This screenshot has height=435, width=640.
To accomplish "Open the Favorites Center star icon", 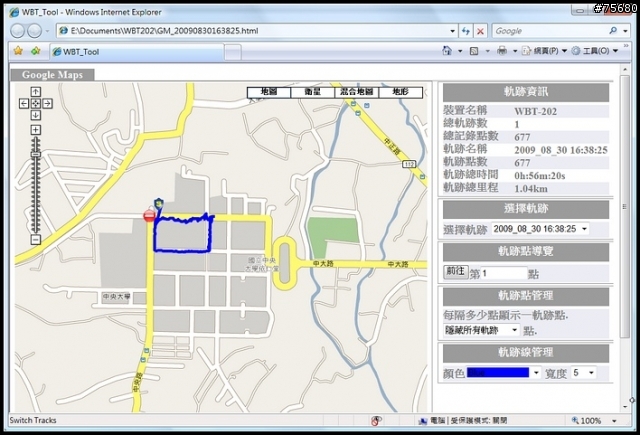I will (18, 51).
